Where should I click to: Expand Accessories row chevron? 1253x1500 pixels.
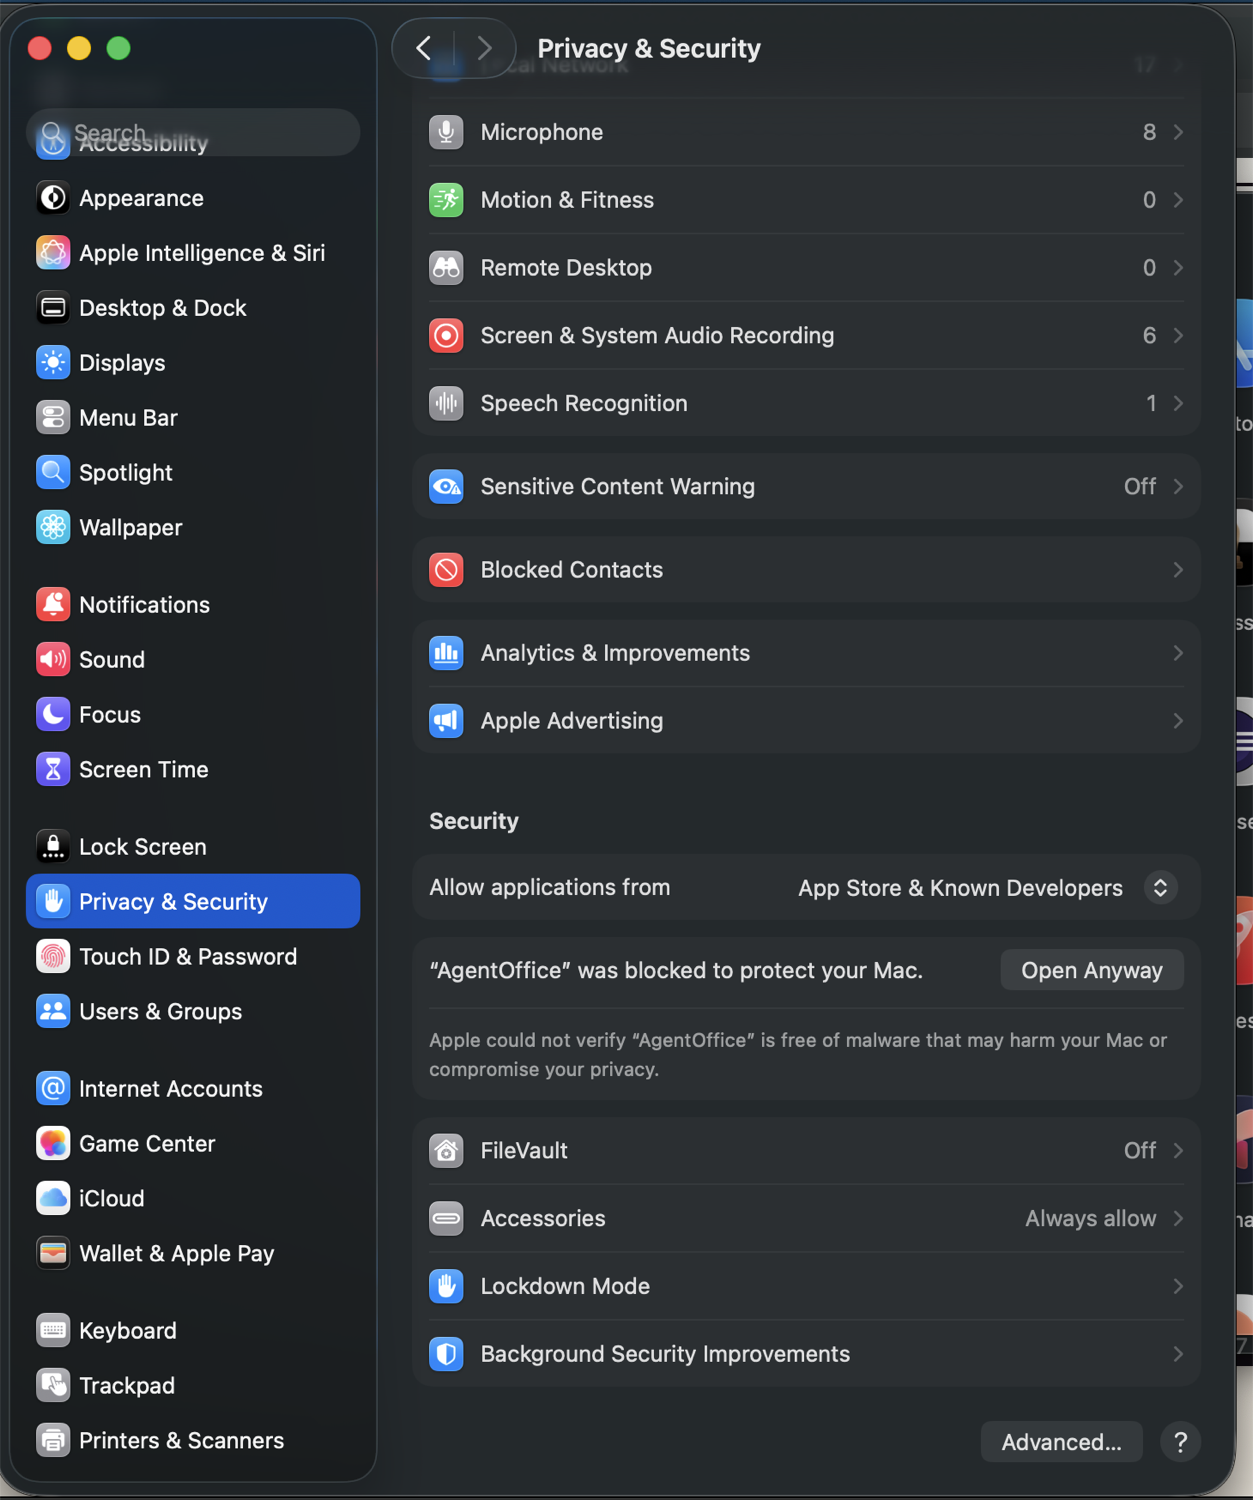1178,1219
